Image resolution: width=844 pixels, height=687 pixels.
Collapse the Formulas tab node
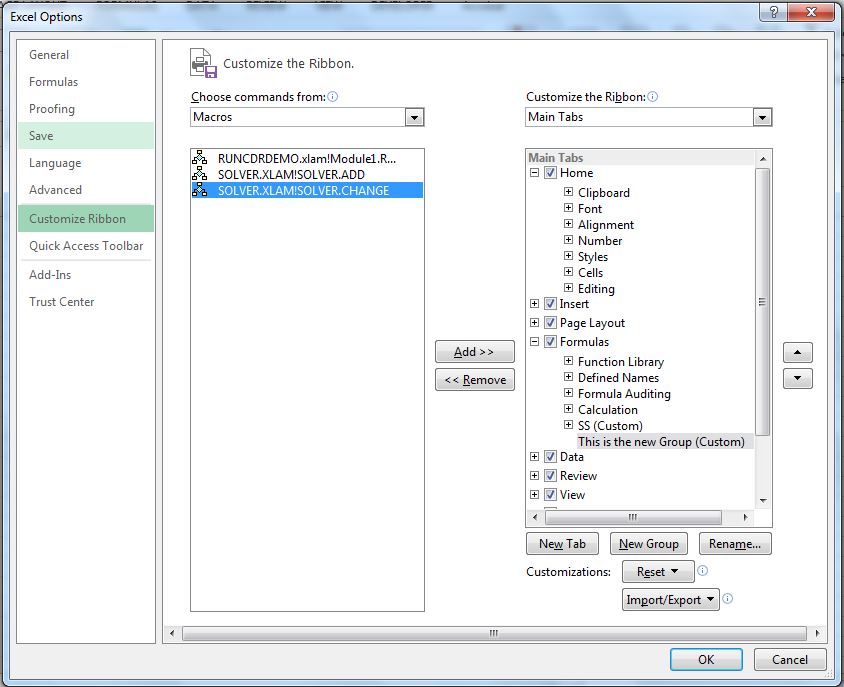click(534, 341)
